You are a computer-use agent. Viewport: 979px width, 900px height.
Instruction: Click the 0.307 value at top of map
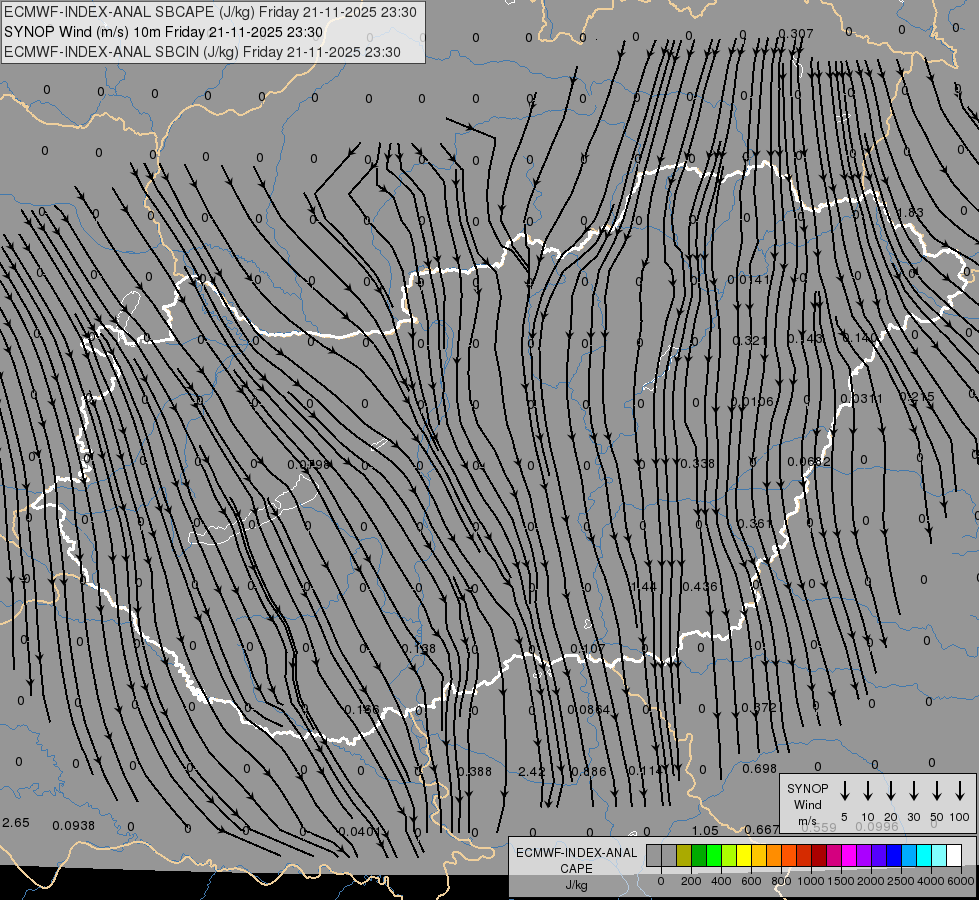point(795,34)
